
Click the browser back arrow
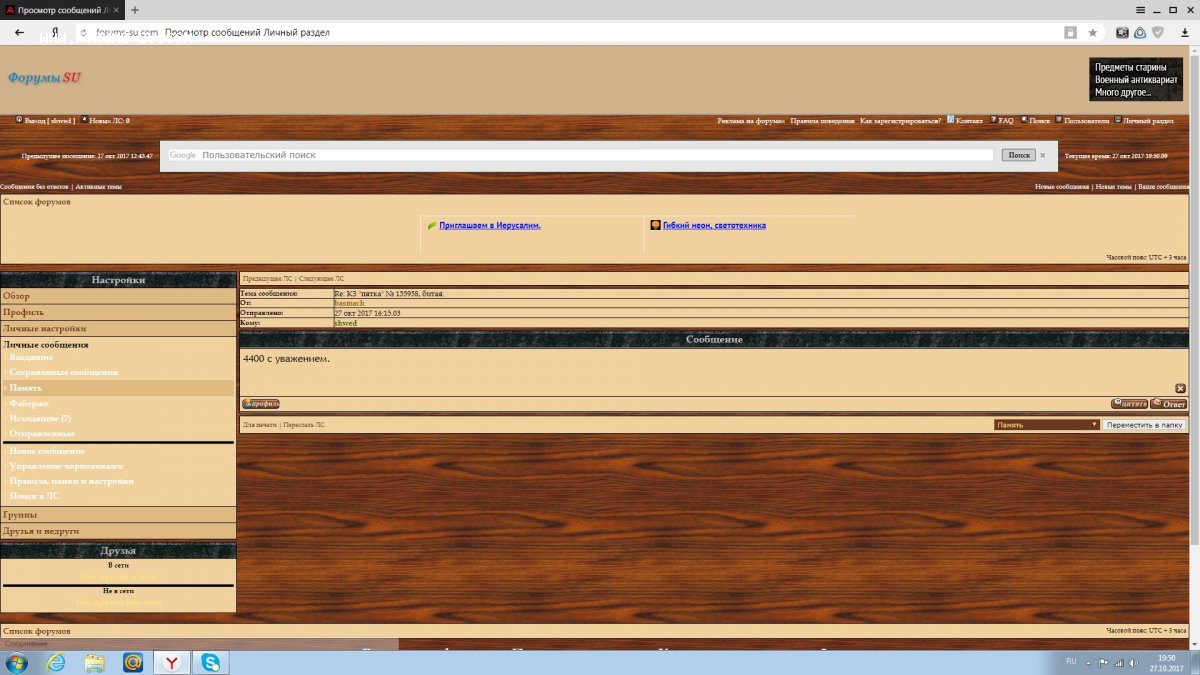[x=19, y=32]
